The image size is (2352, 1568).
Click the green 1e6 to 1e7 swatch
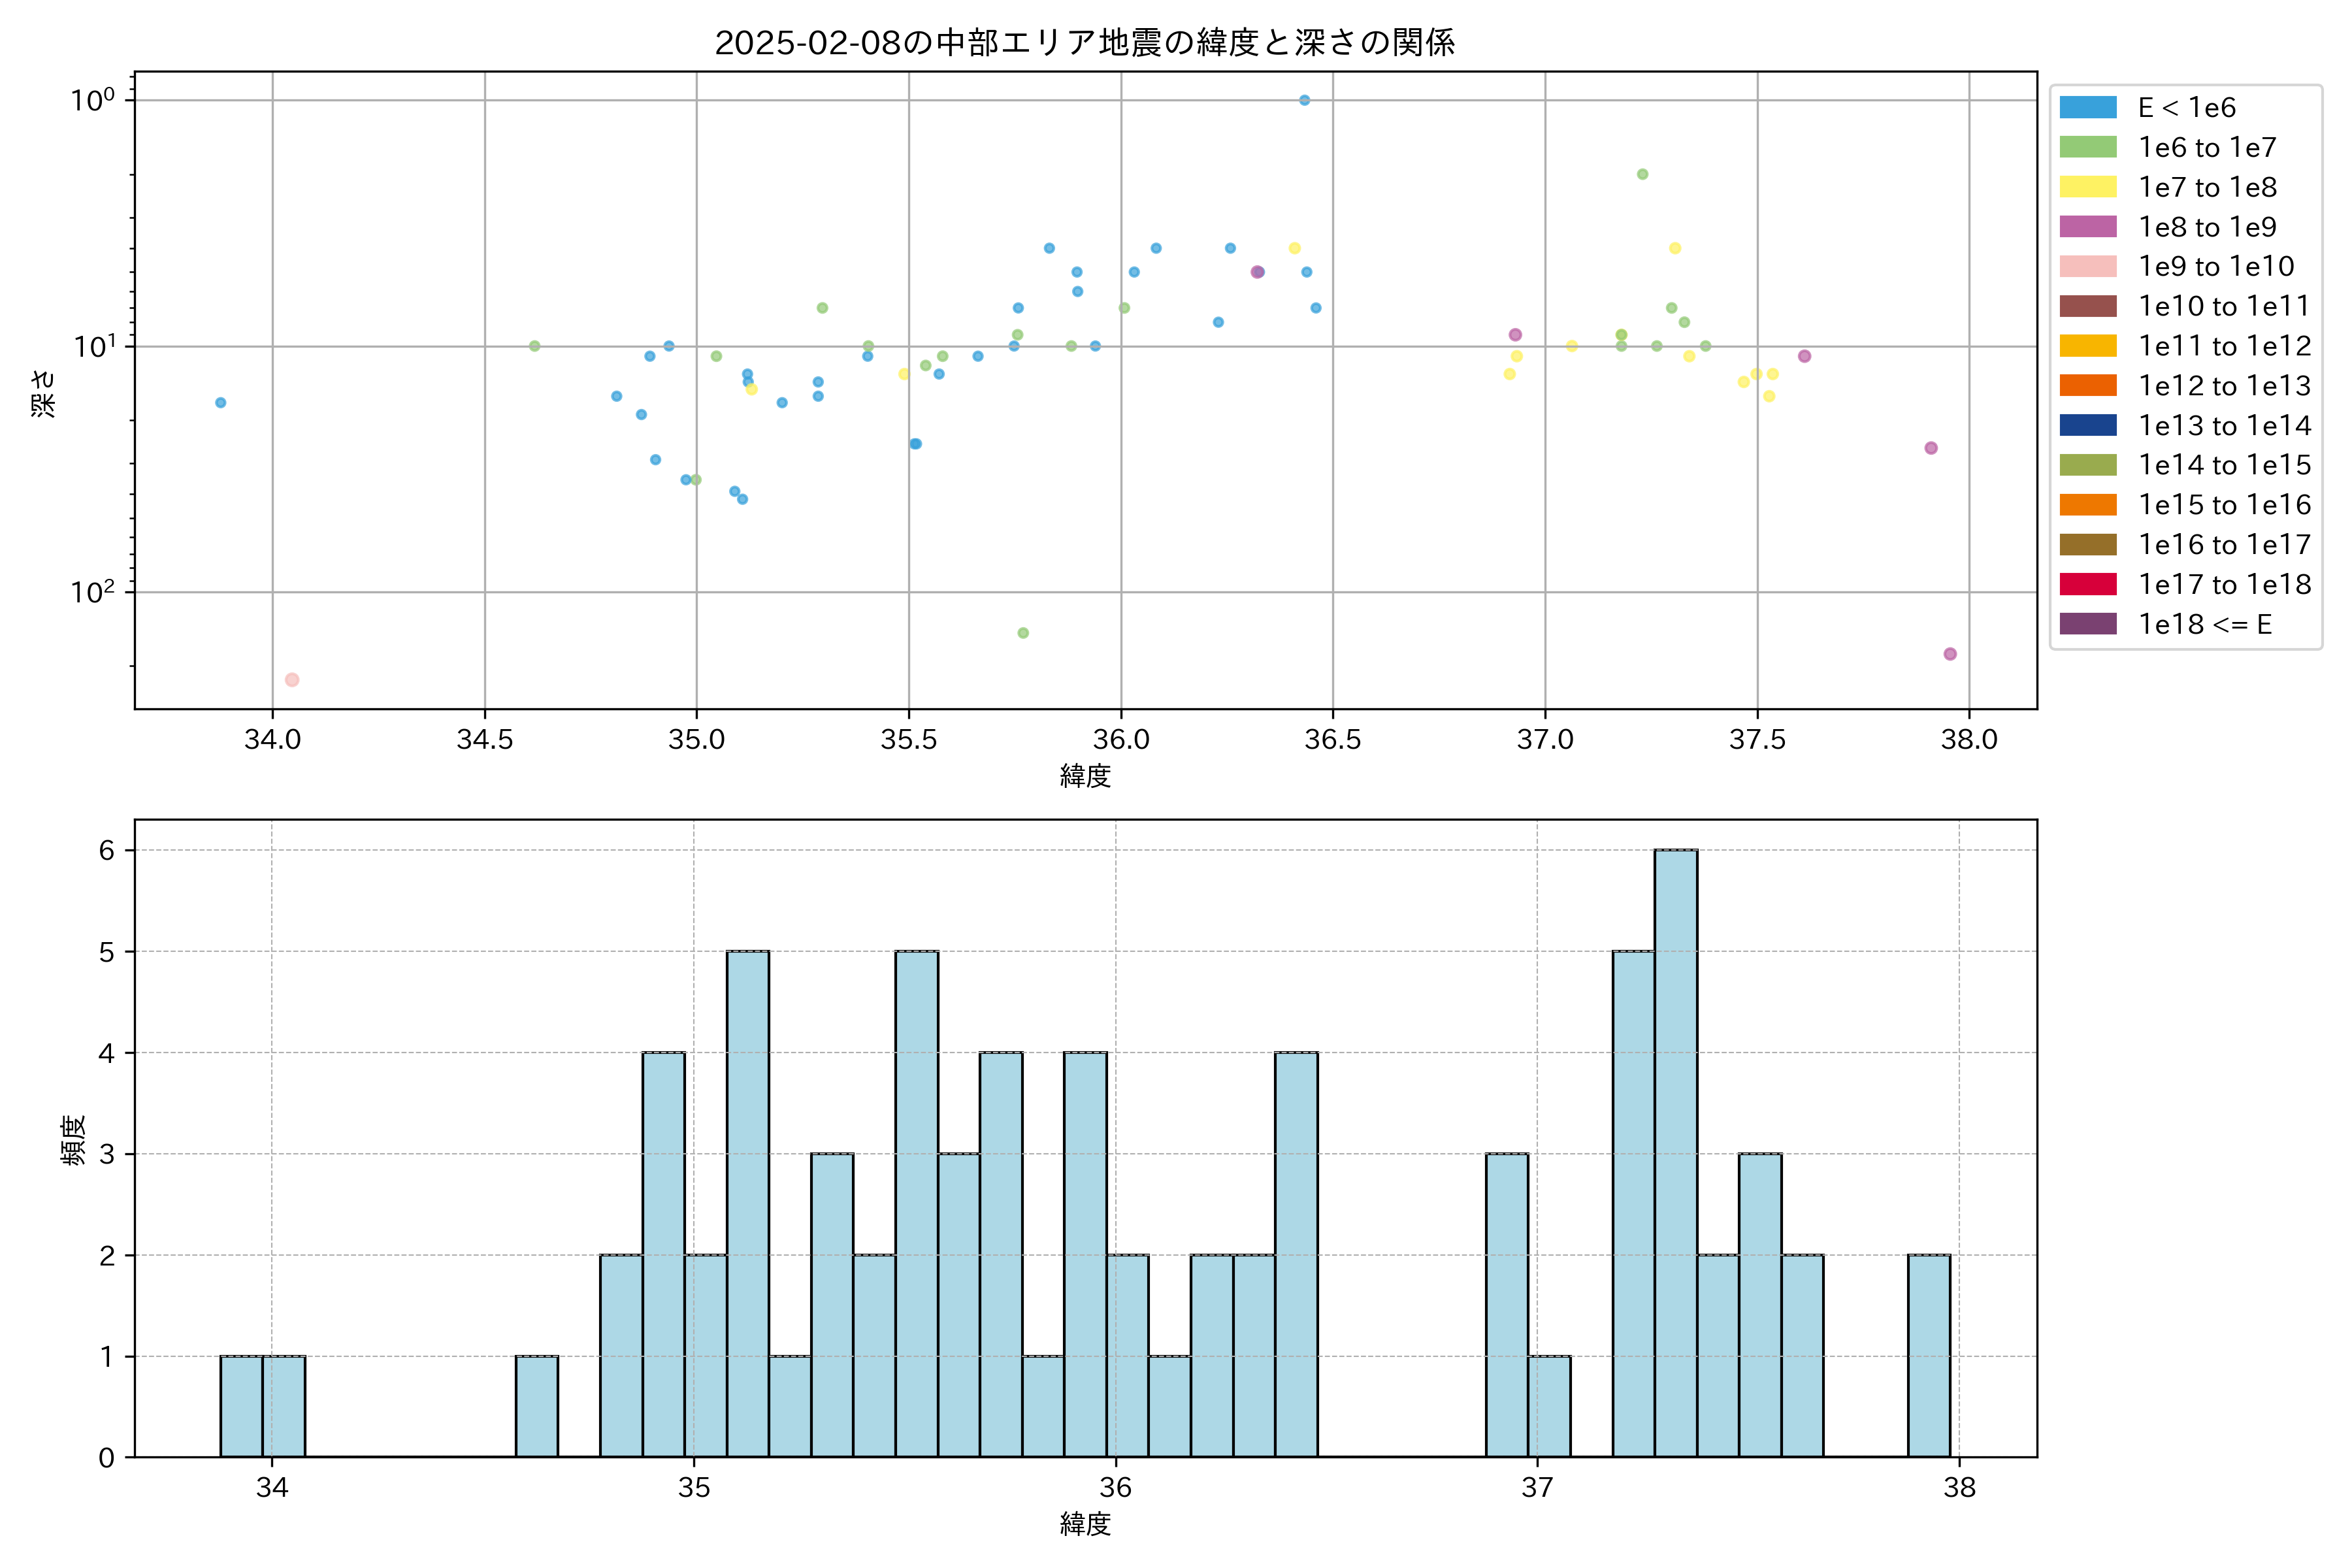pyautogui.click(x=2087, y=147)
